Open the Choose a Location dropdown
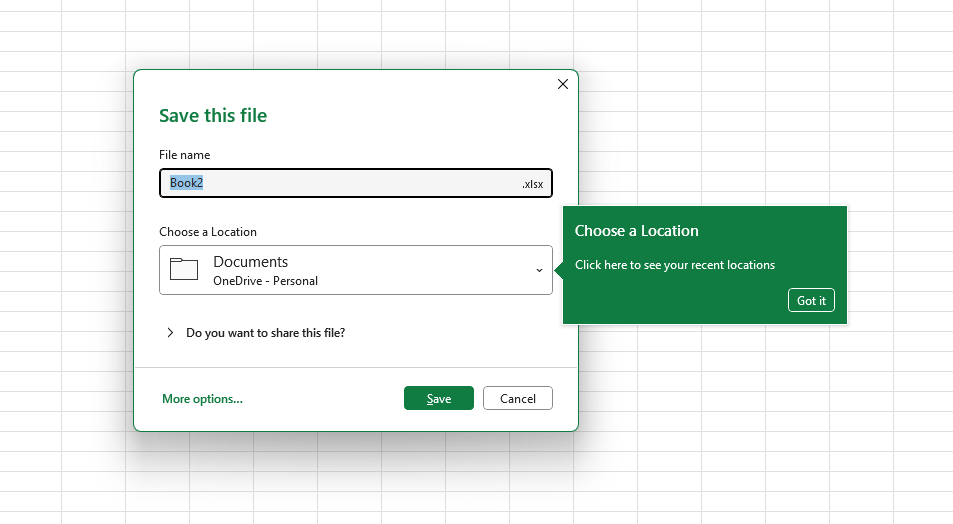953x524 pixels. tap(356, 270)
